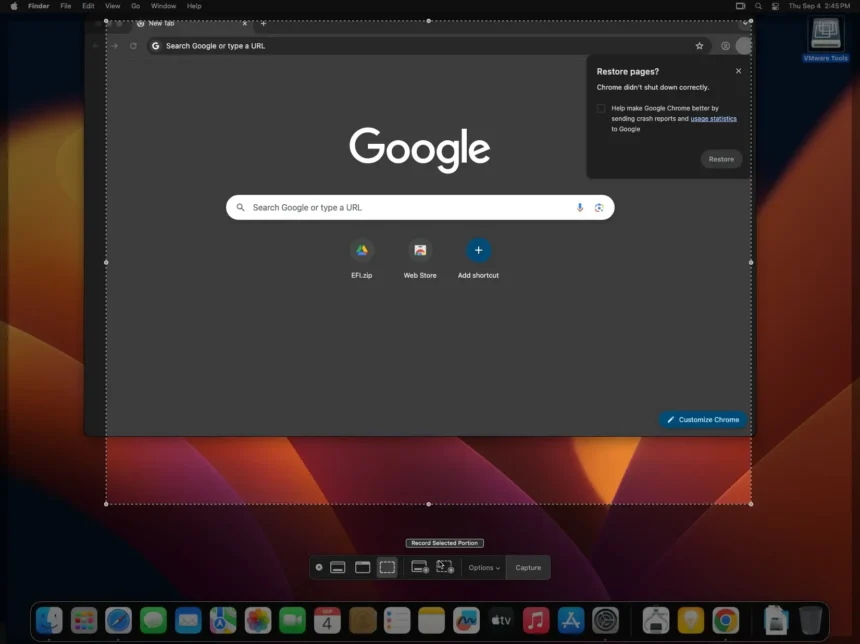The width and height of the screenshot is (860, 644).
Task: Dismiss the Restore pages popup
Action: (738, 71)
